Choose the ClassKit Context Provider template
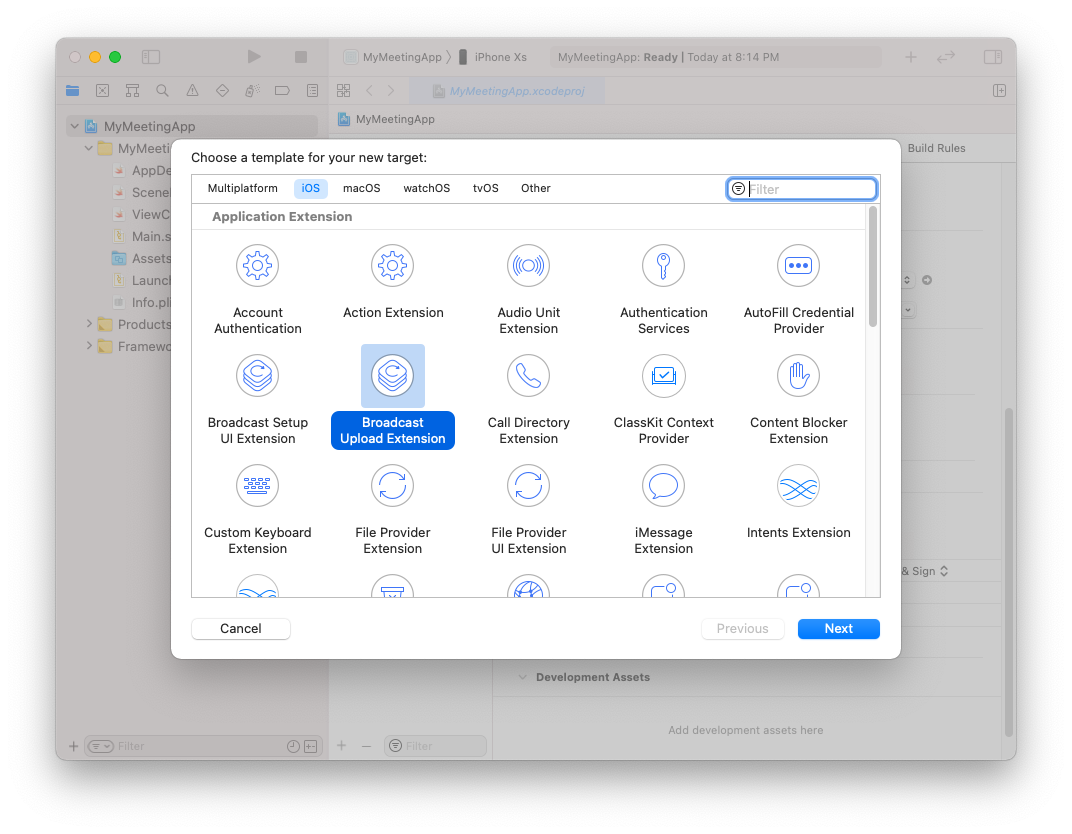This screenshot has width=1072, height=834. click(663, 400)
